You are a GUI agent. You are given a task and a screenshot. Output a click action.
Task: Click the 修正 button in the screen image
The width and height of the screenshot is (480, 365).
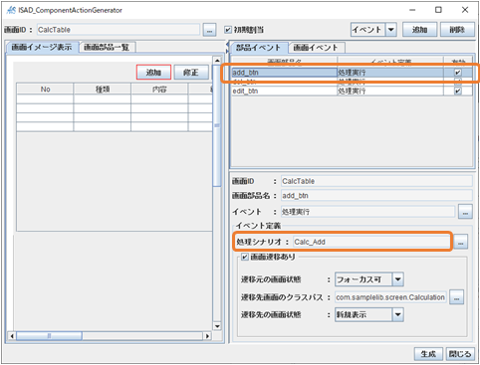[x=191, y=72]
